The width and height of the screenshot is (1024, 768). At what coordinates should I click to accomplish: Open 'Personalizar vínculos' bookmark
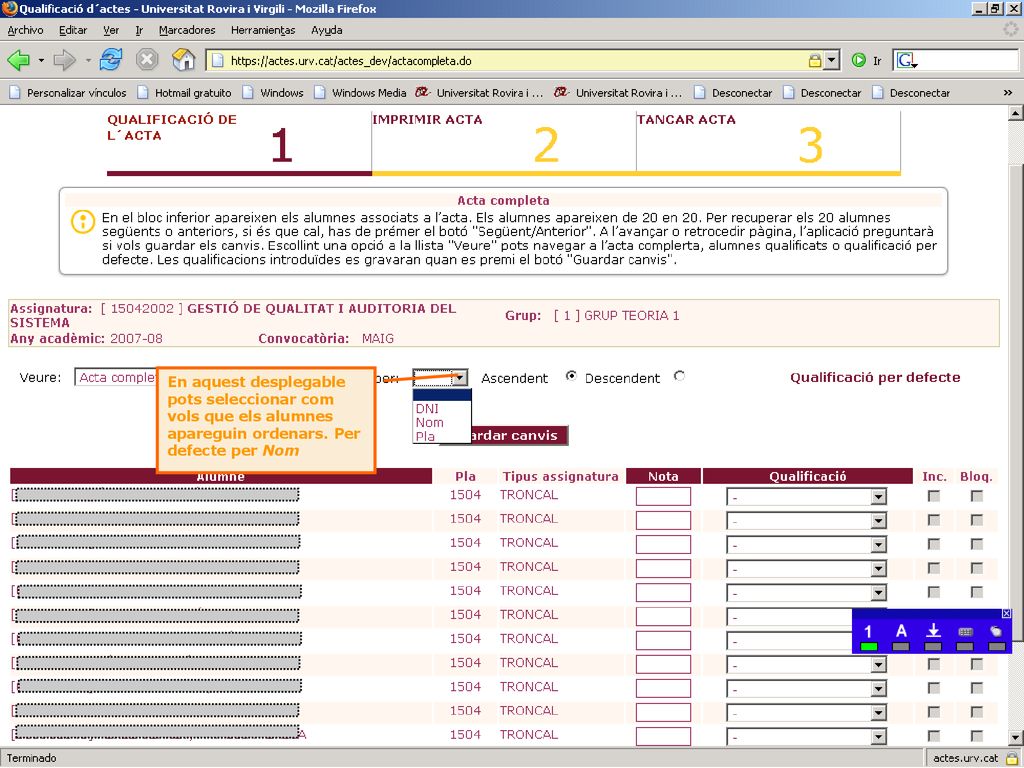point(68,93)
